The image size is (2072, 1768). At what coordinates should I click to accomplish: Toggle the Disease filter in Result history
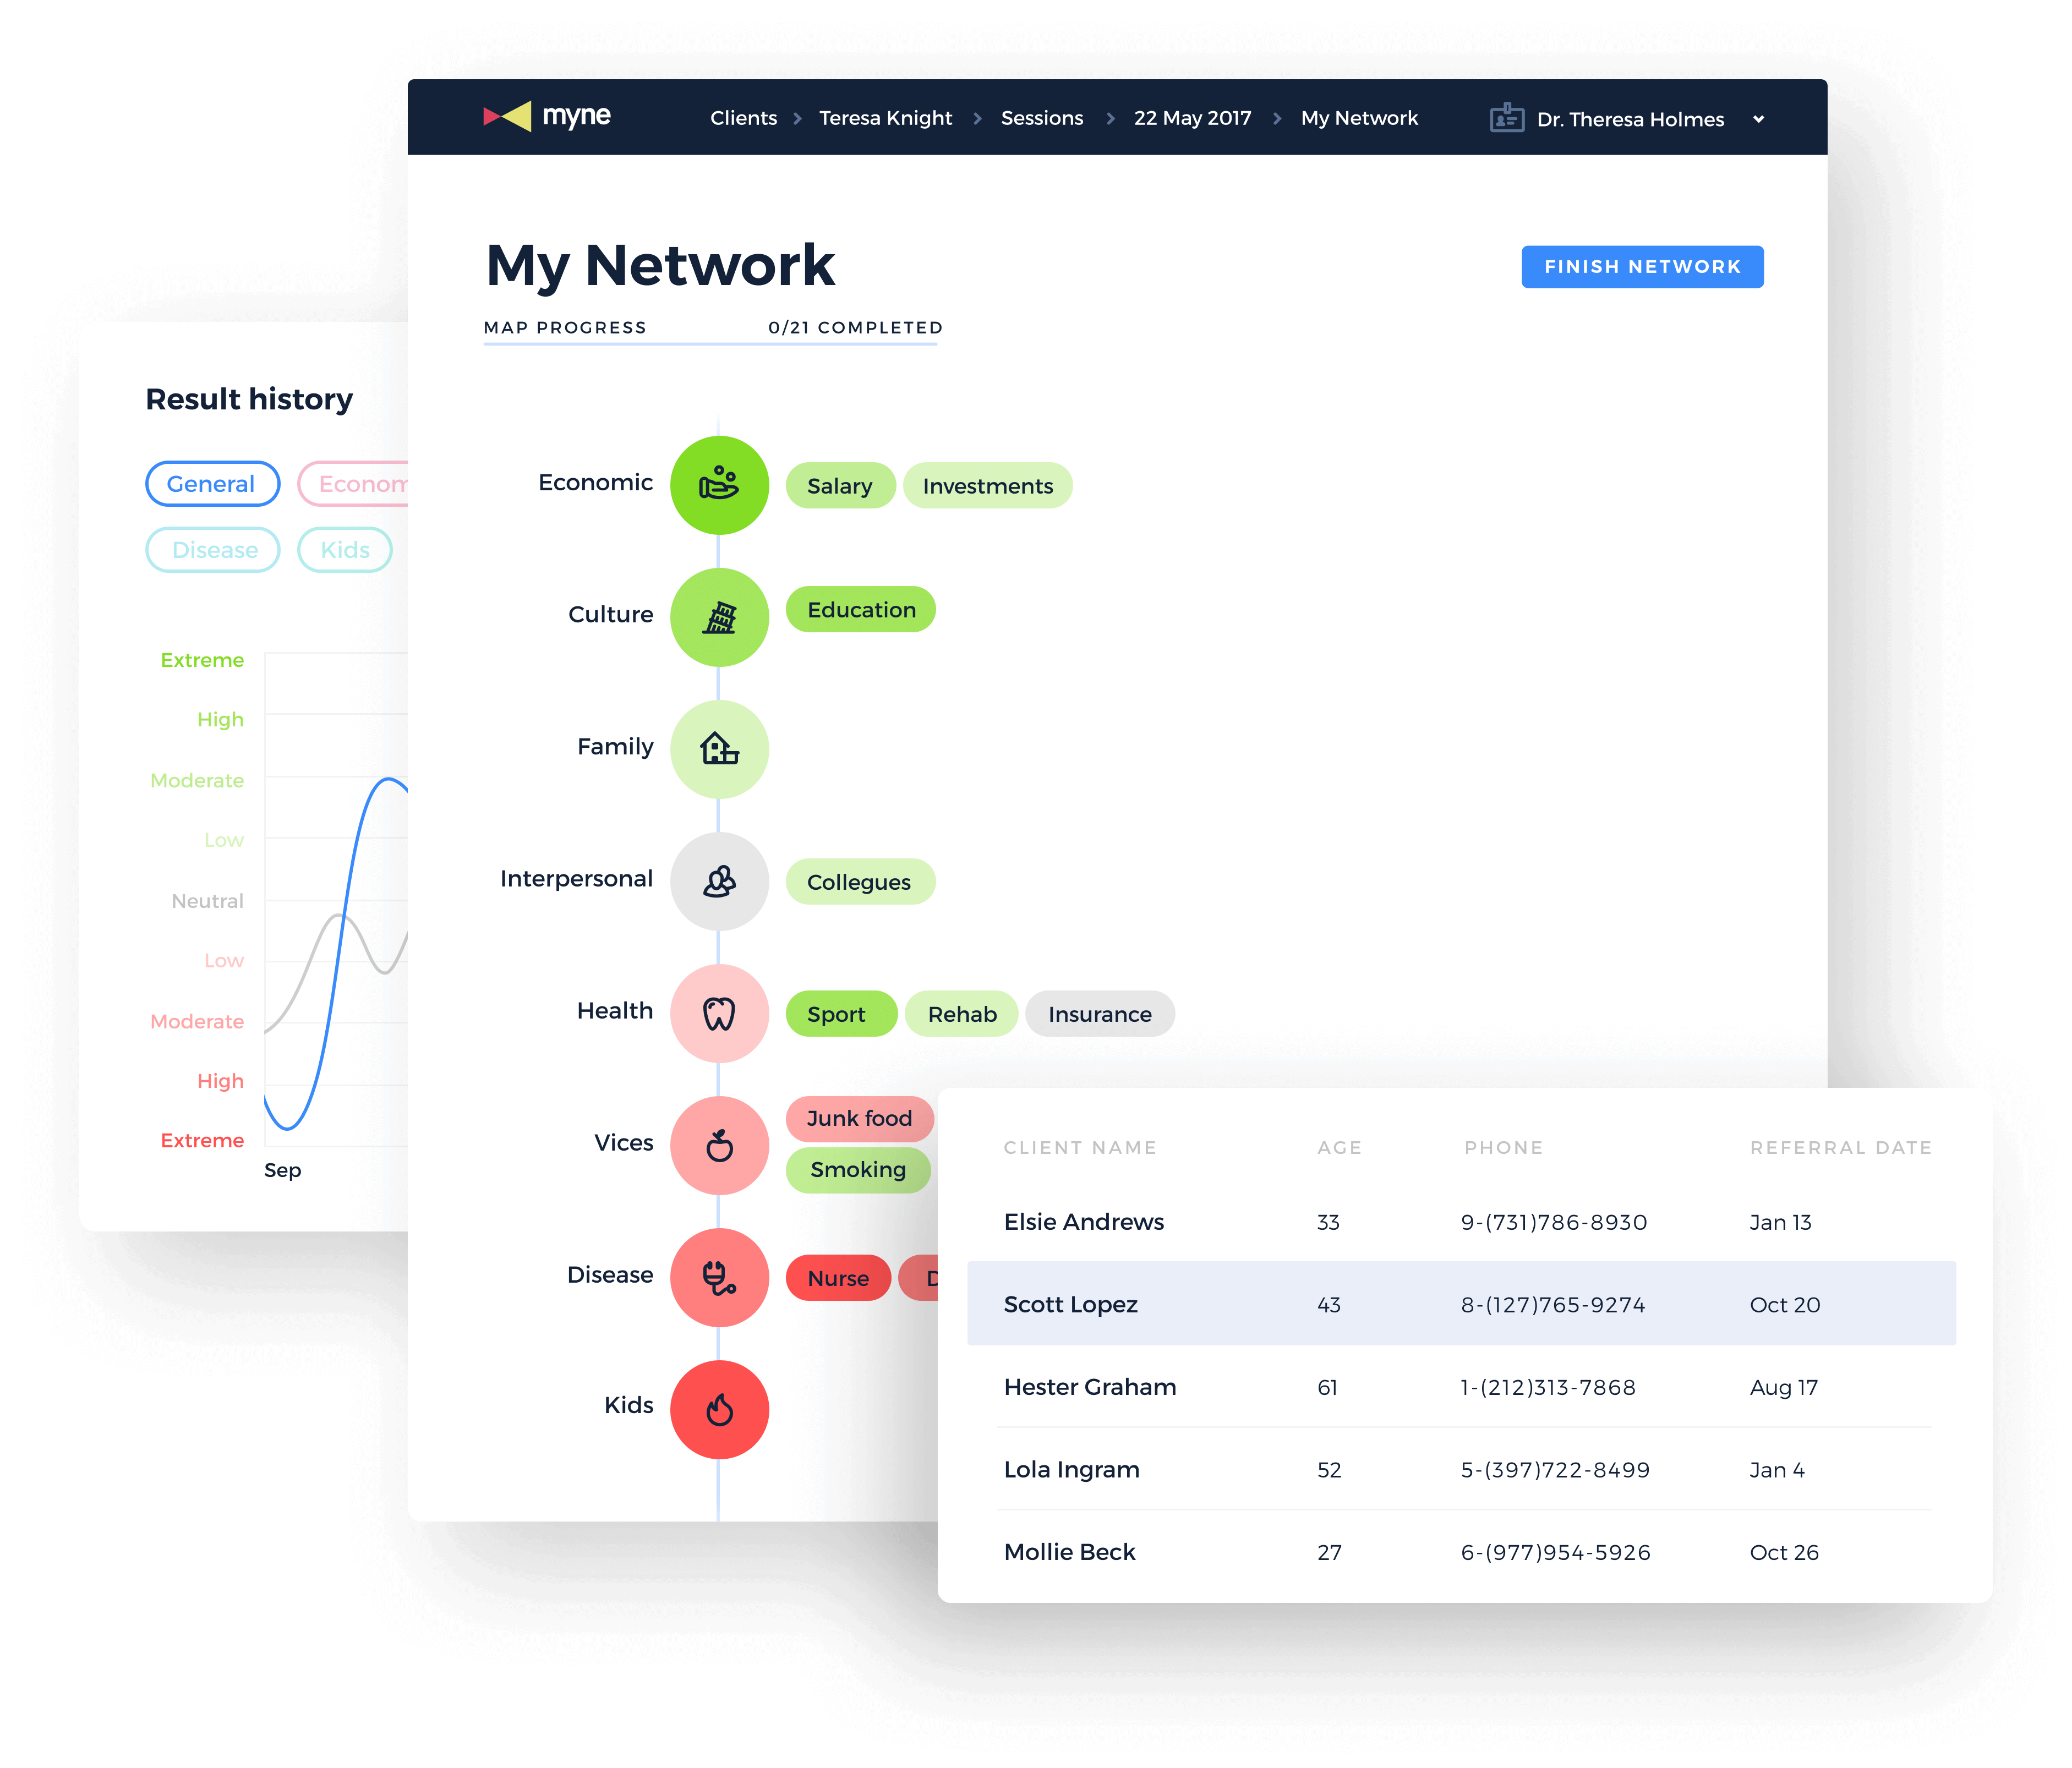click(213, 550)
